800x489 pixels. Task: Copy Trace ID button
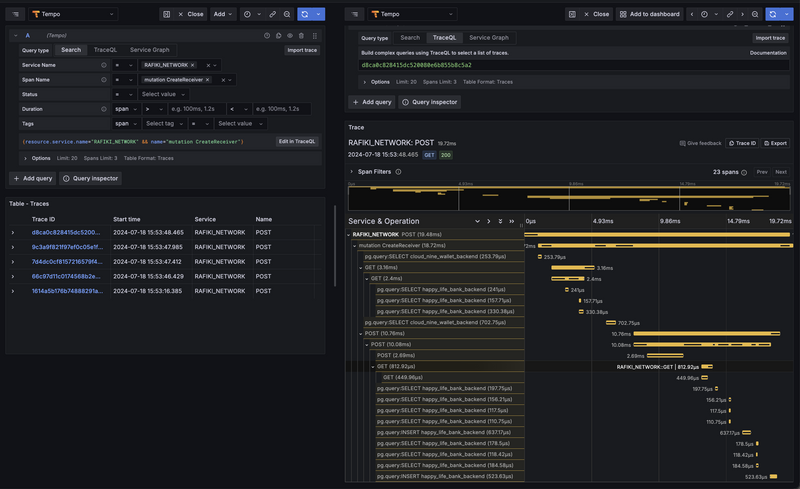(742, 143)
